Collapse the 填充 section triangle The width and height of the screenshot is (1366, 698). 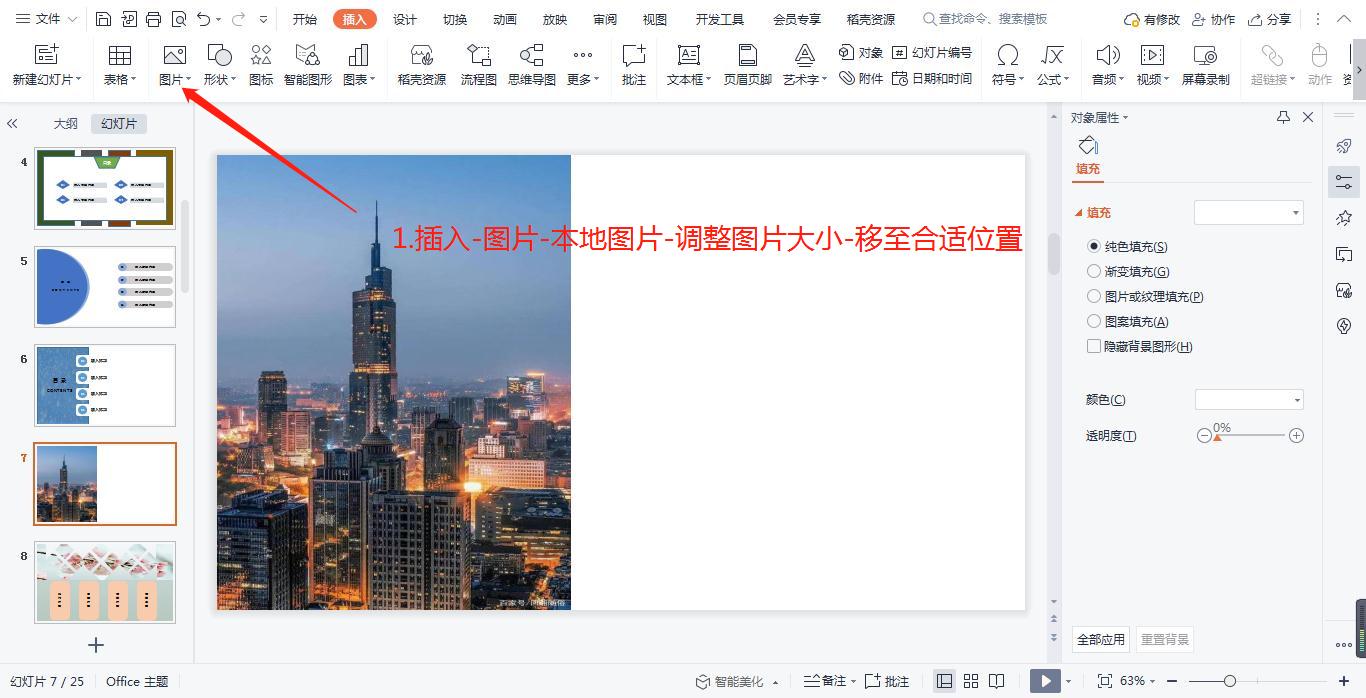1079,213
